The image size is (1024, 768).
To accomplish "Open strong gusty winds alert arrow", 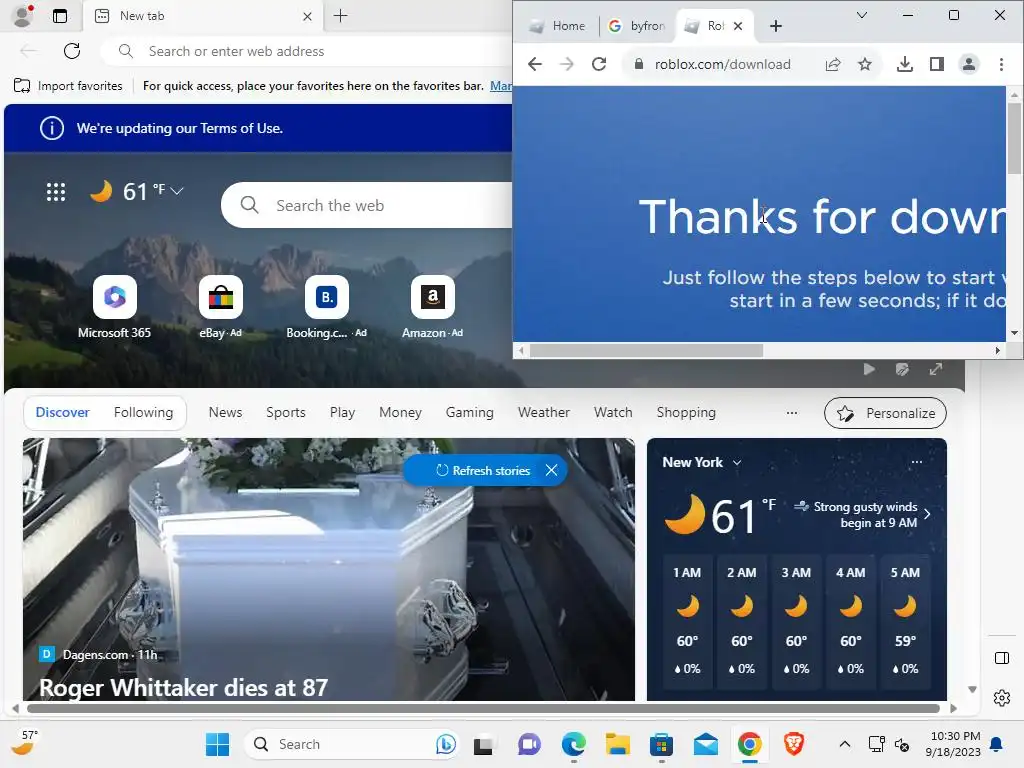I will tap(927, 514).
